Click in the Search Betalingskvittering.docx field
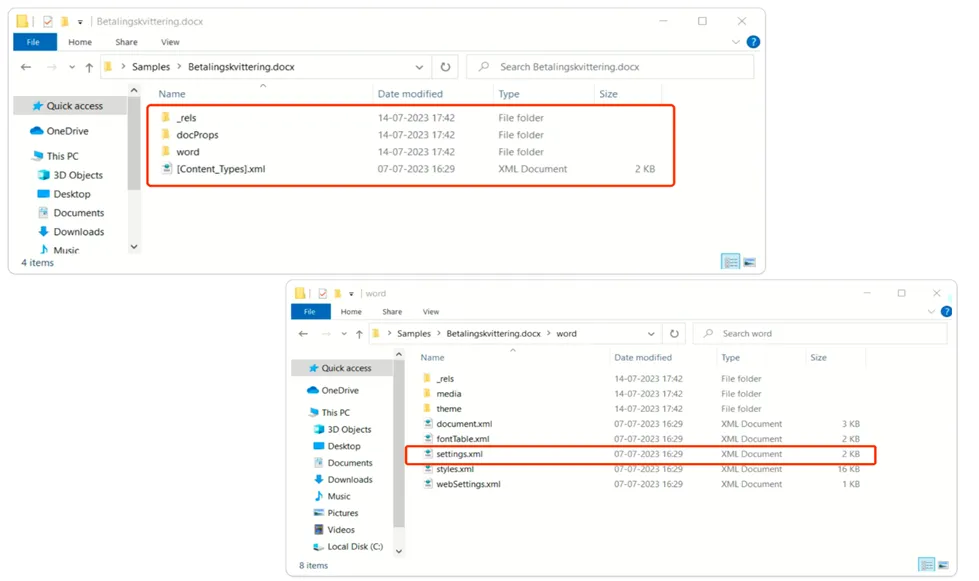The height and width of the screenshot is (581, 979). tap(610, 67)
